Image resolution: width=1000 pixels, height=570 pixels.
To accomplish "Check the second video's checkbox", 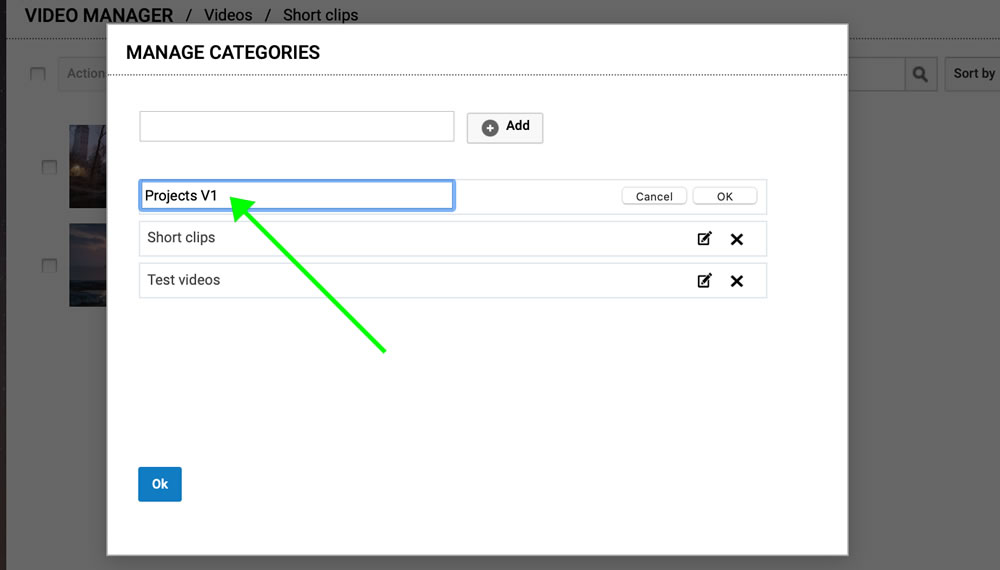I will click(49, 265).
